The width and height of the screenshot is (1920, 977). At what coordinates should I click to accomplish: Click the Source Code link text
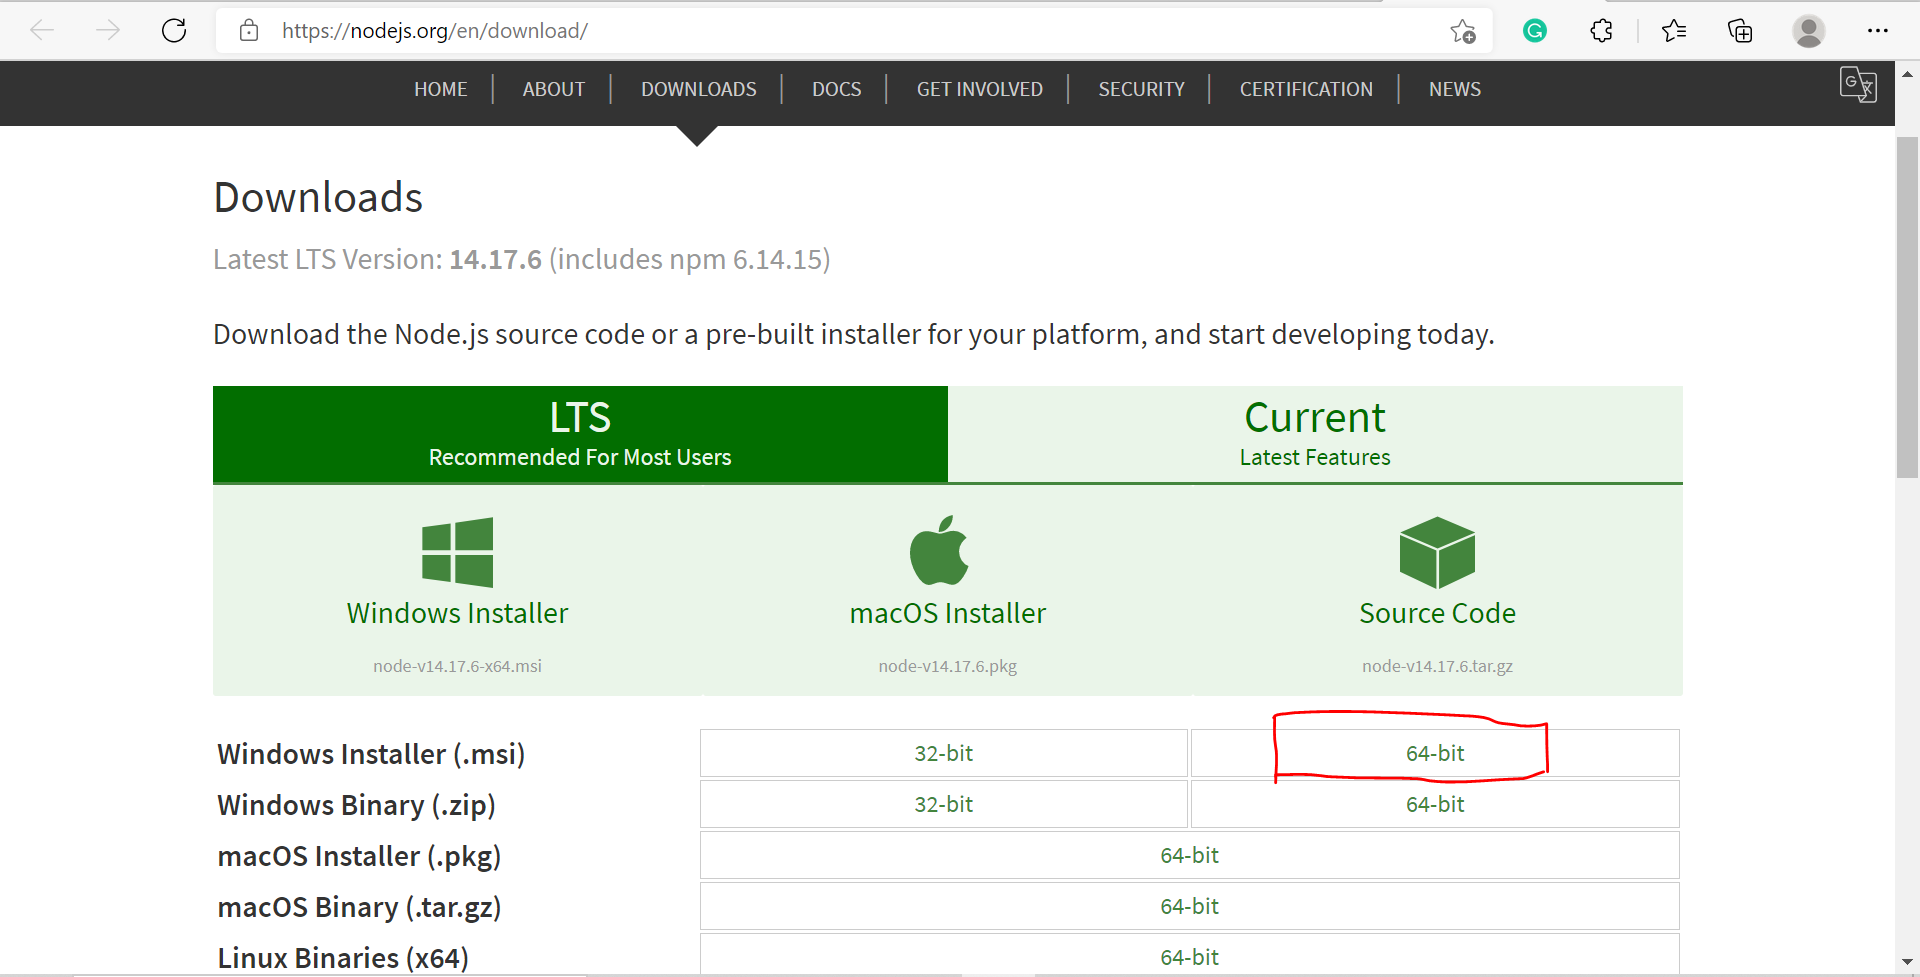click(1437, 613)
